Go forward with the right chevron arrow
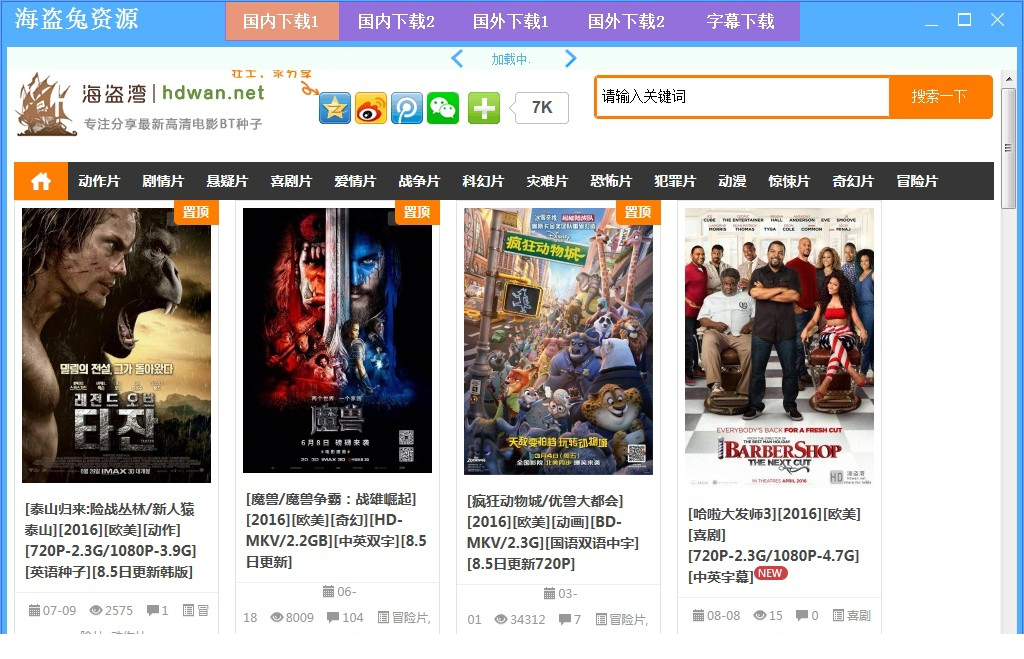This screenshot has width=1024, height=659. pyautogui.click(x=570, y=59)
